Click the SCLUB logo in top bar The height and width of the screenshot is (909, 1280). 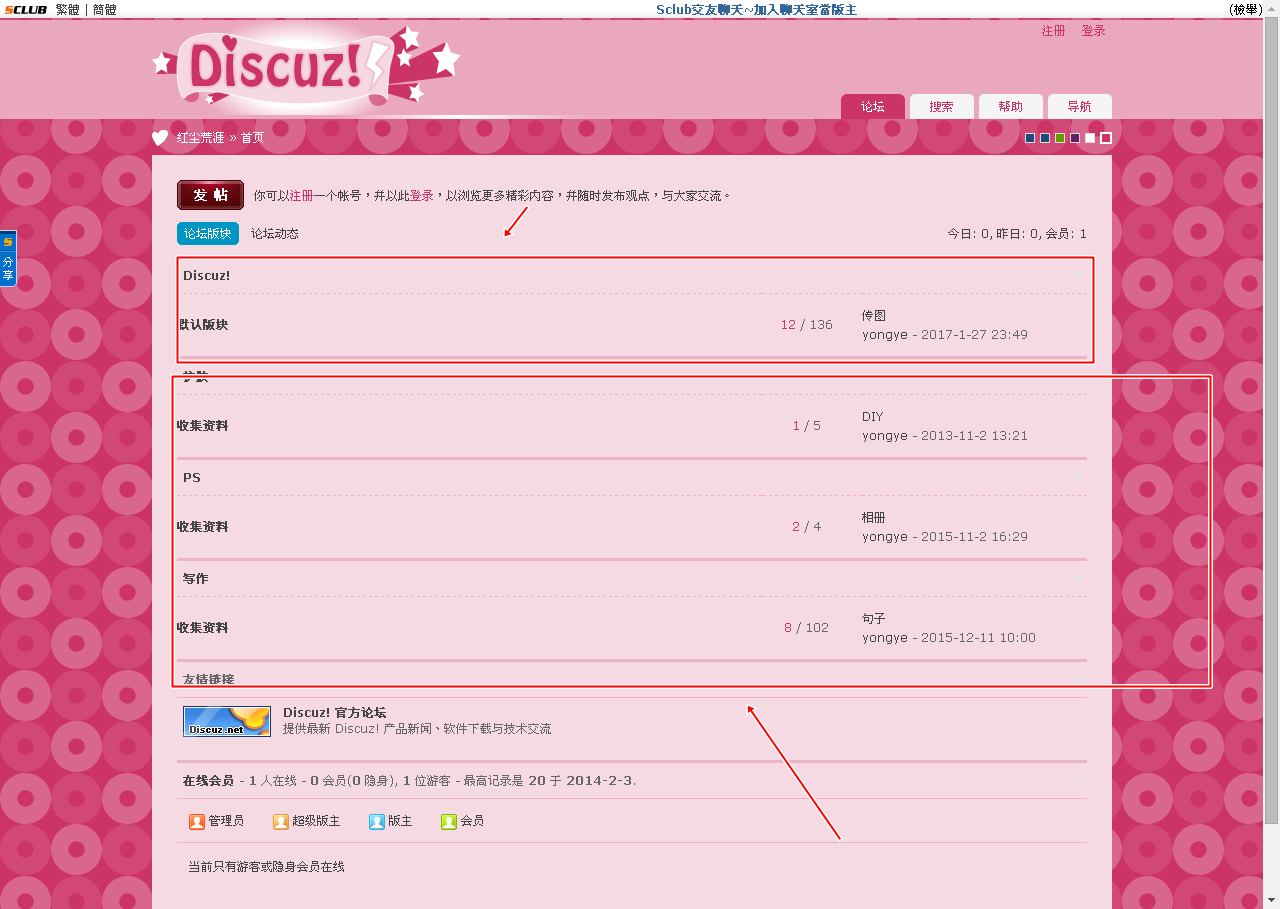tap(25, 9)
